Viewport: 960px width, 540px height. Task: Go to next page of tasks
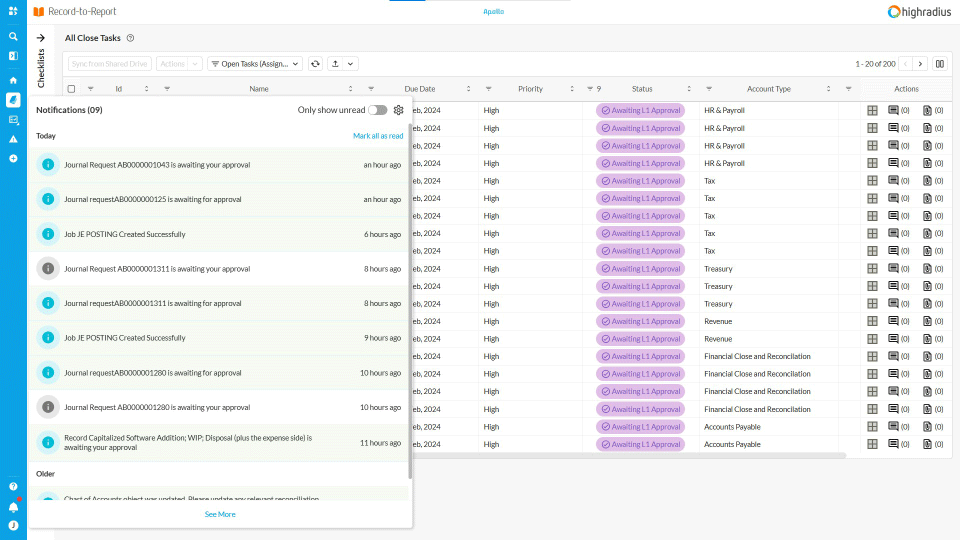pyautogui.click(x=920, y=64)
